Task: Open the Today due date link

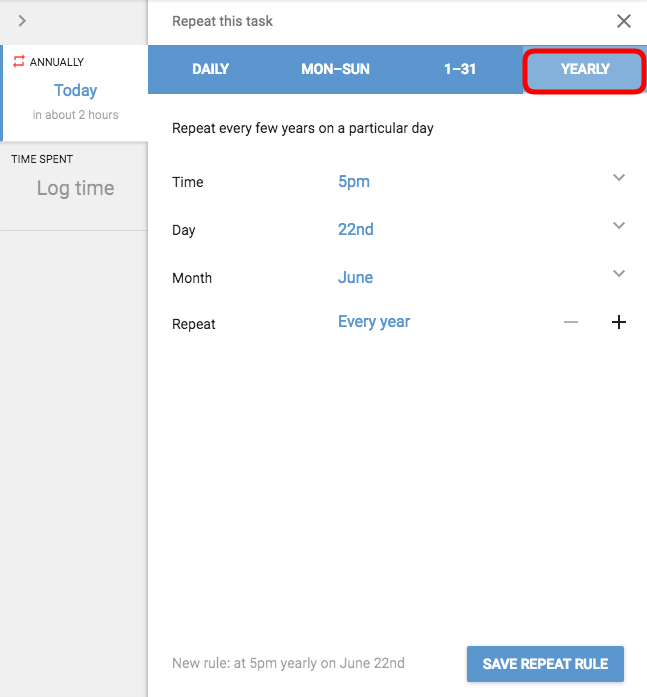Action: [x=76, y=90]
